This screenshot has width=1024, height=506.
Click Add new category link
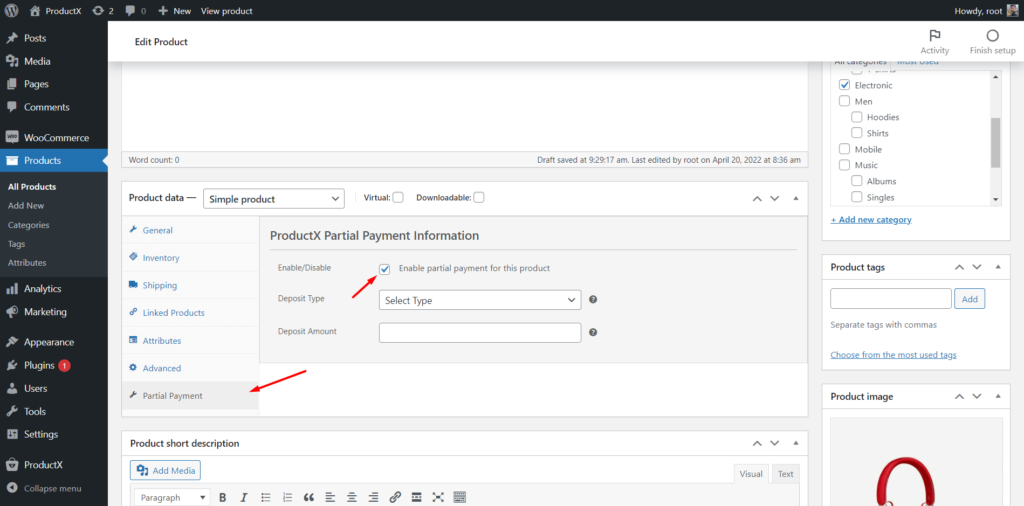click(x=871, y=219)
